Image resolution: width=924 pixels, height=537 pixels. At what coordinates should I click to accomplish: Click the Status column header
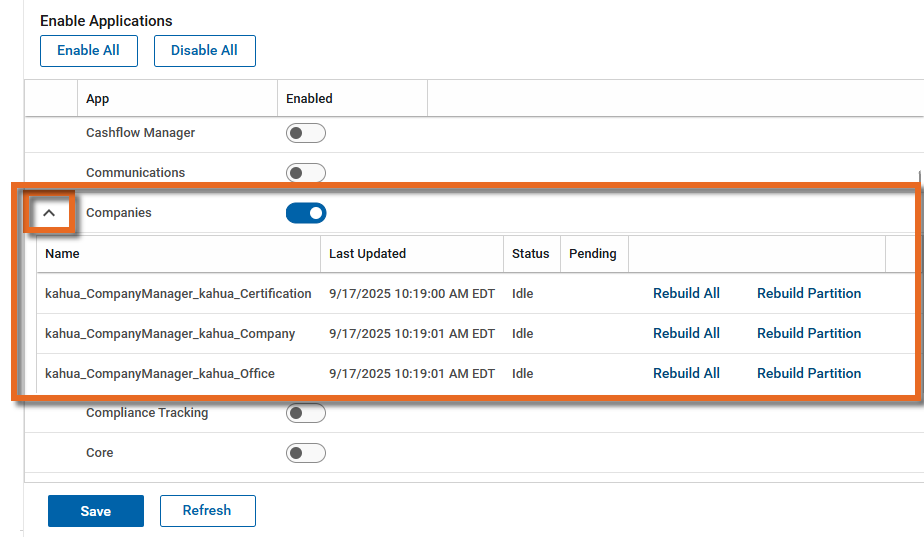click(530, 254)
